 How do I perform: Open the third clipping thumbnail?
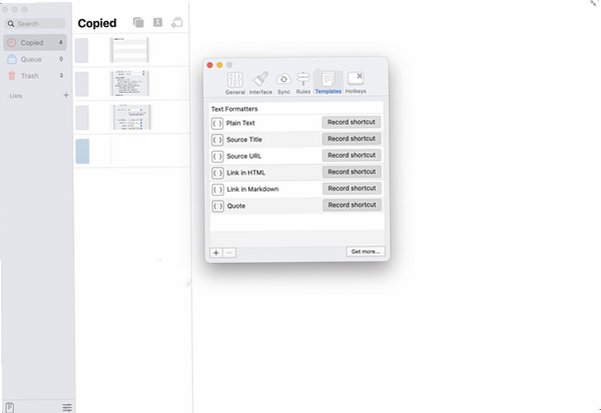click(131, 117)
